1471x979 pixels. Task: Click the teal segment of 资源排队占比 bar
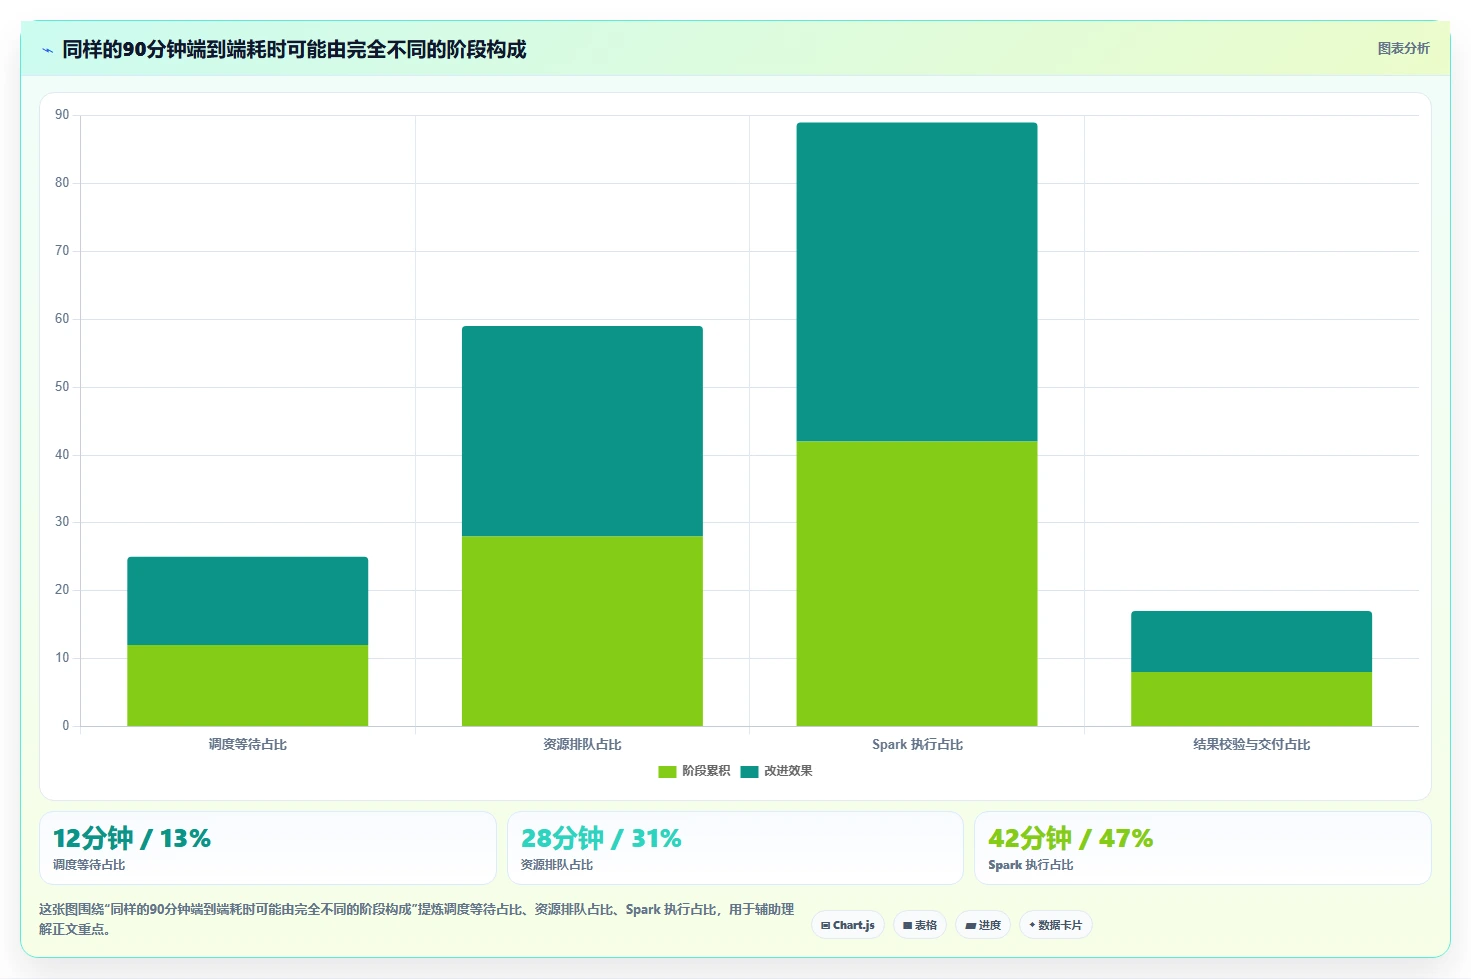click(x=582, y=431)
